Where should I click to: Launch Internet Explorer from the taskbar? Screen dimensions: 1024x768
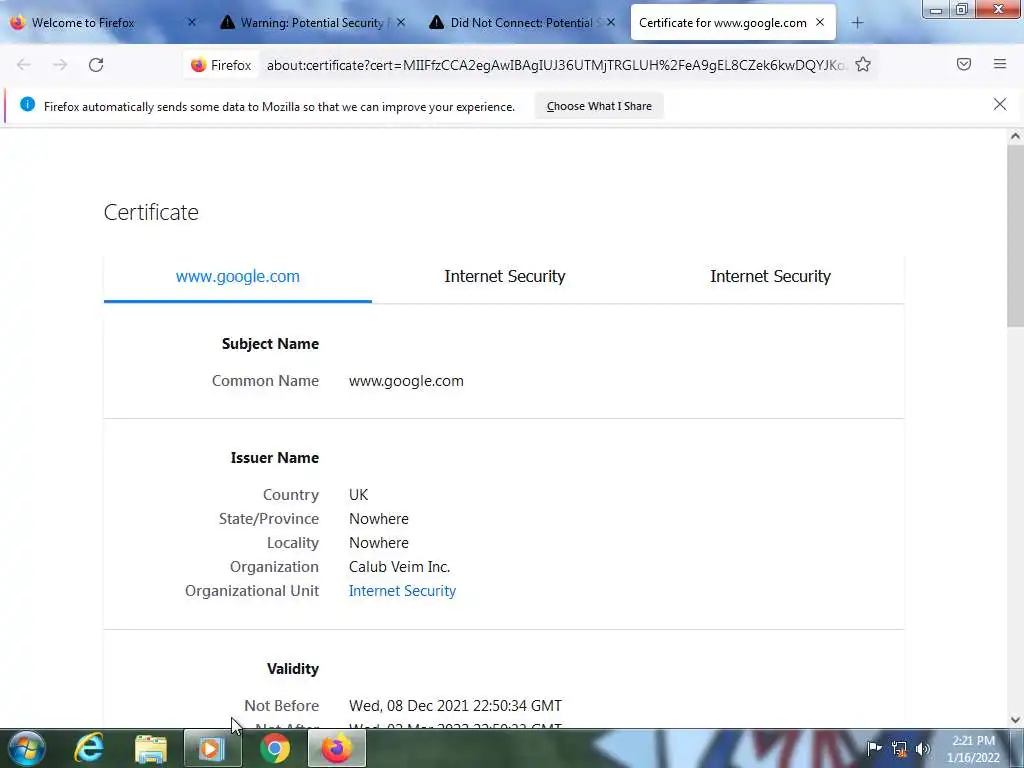(89, 748)
